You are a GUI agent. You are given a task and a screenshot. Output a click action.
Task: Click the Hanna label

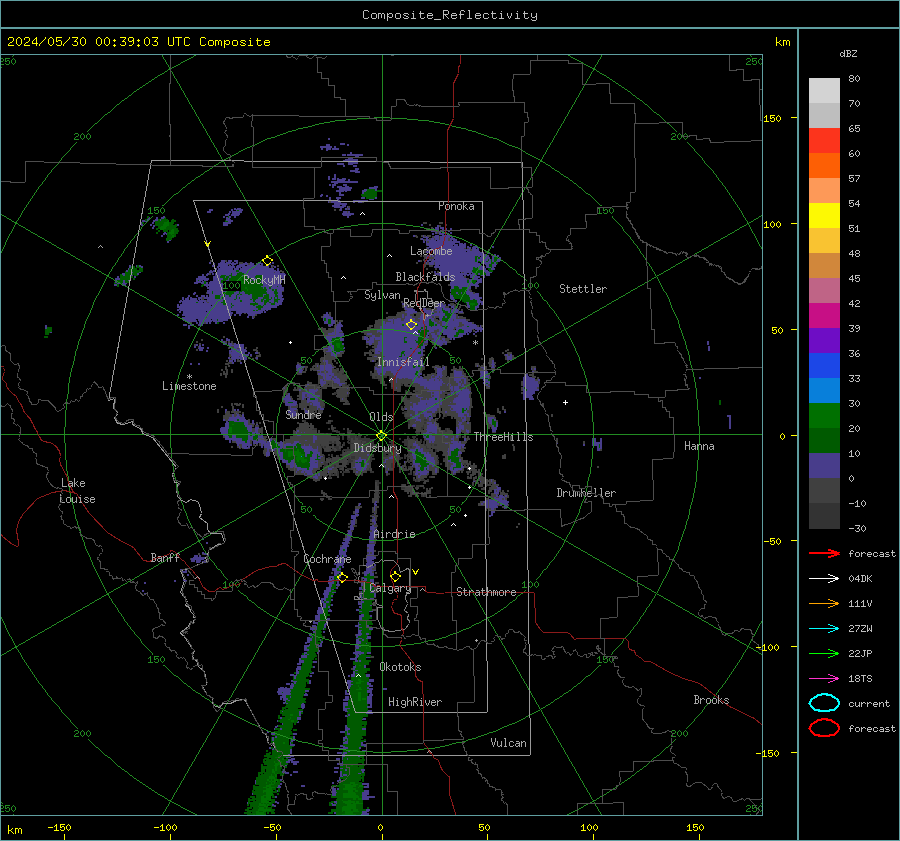pyautogui.click(x=699, y=446)
